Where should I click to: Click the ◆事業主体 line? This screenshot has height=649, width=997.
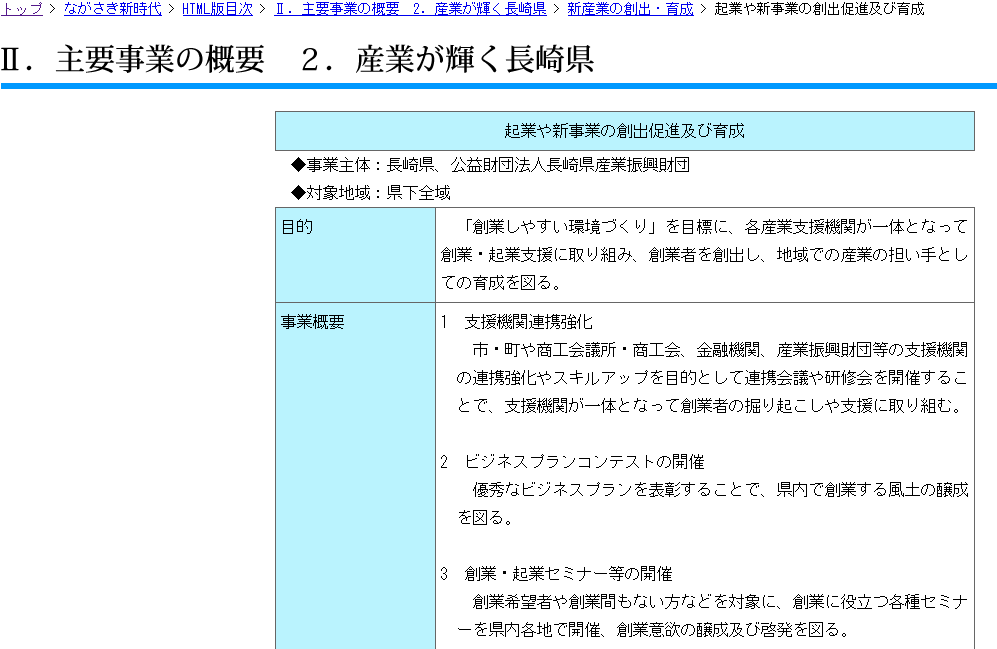490,165
